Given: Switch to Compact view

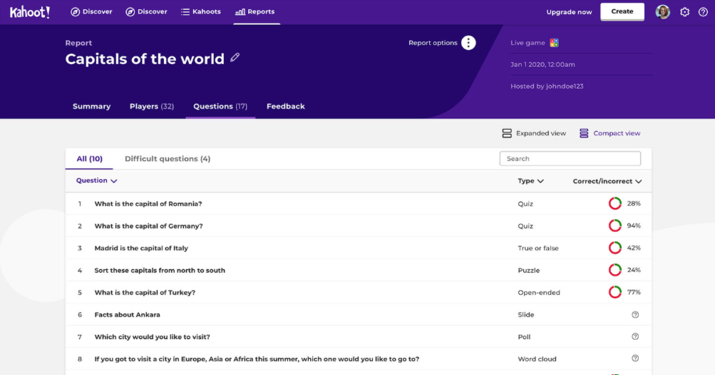Looking at the screenshot, I should (x=610, y=133).
